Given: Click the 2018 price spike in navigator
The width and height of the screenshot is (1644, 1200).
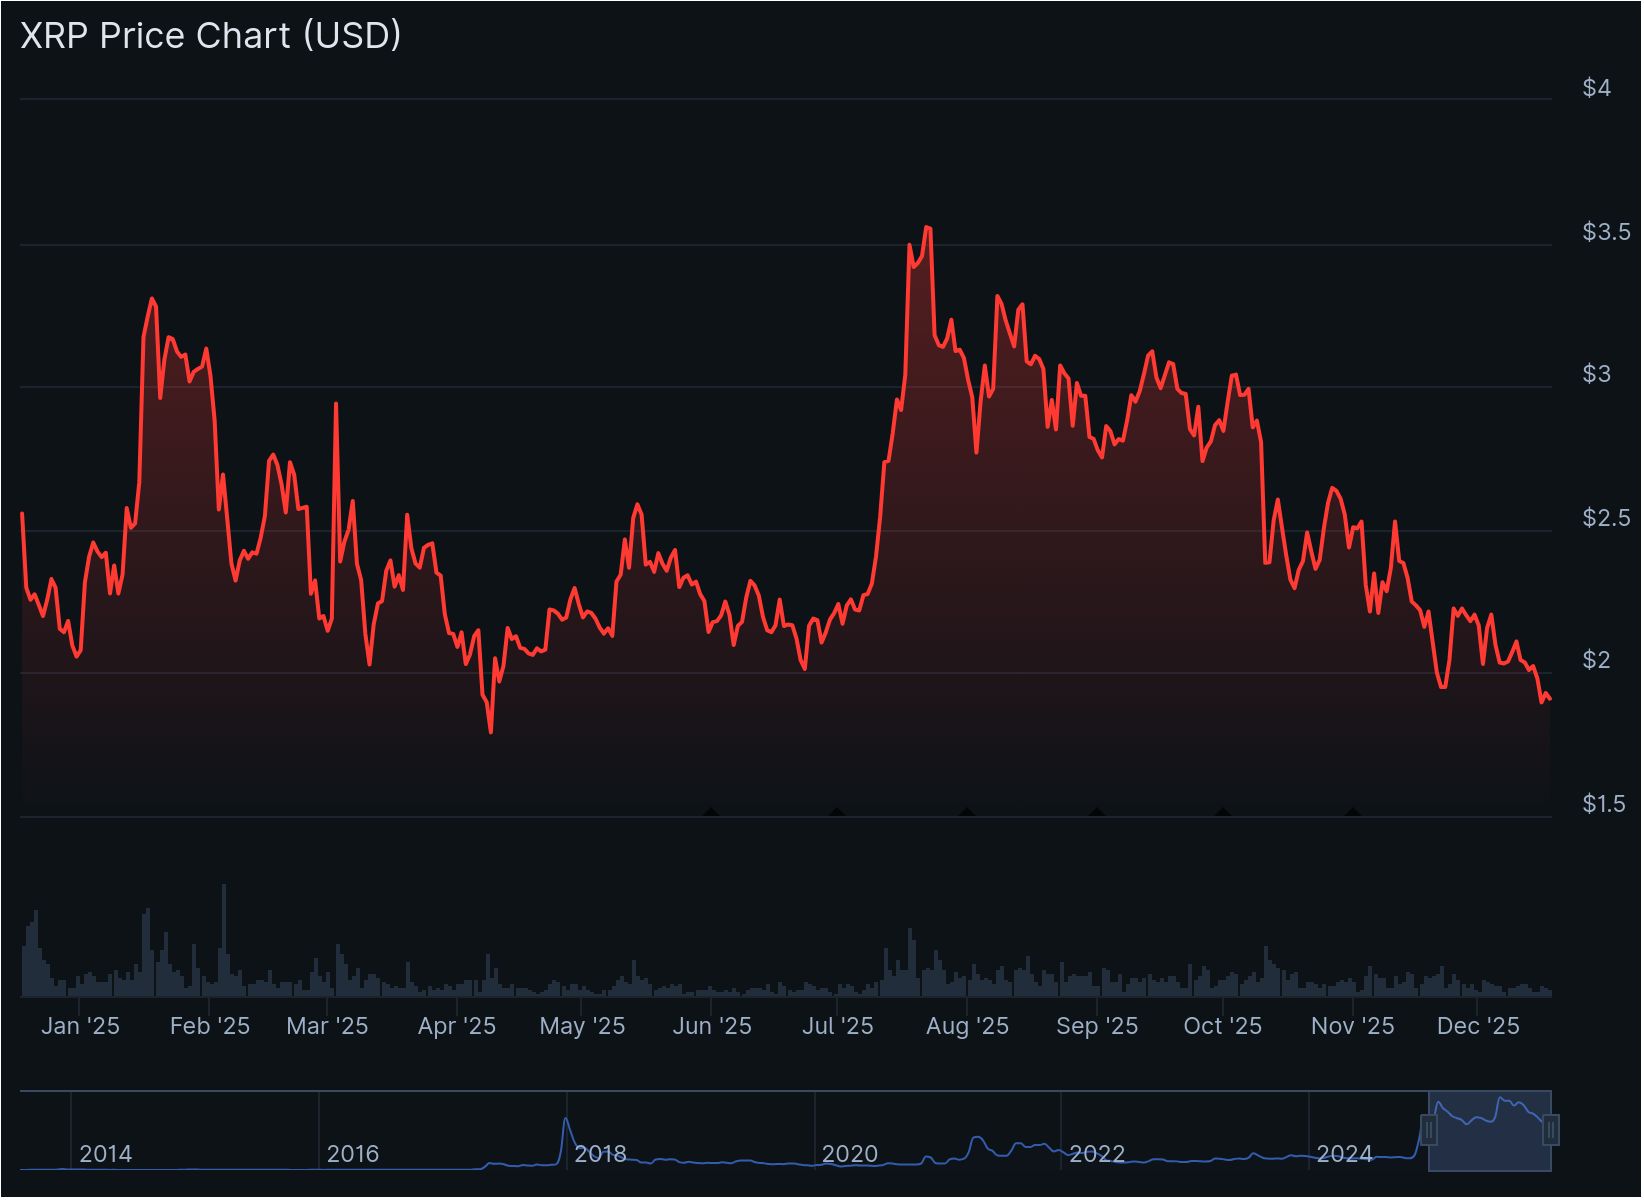Looking at the screenshot, I should (566, 1121).
